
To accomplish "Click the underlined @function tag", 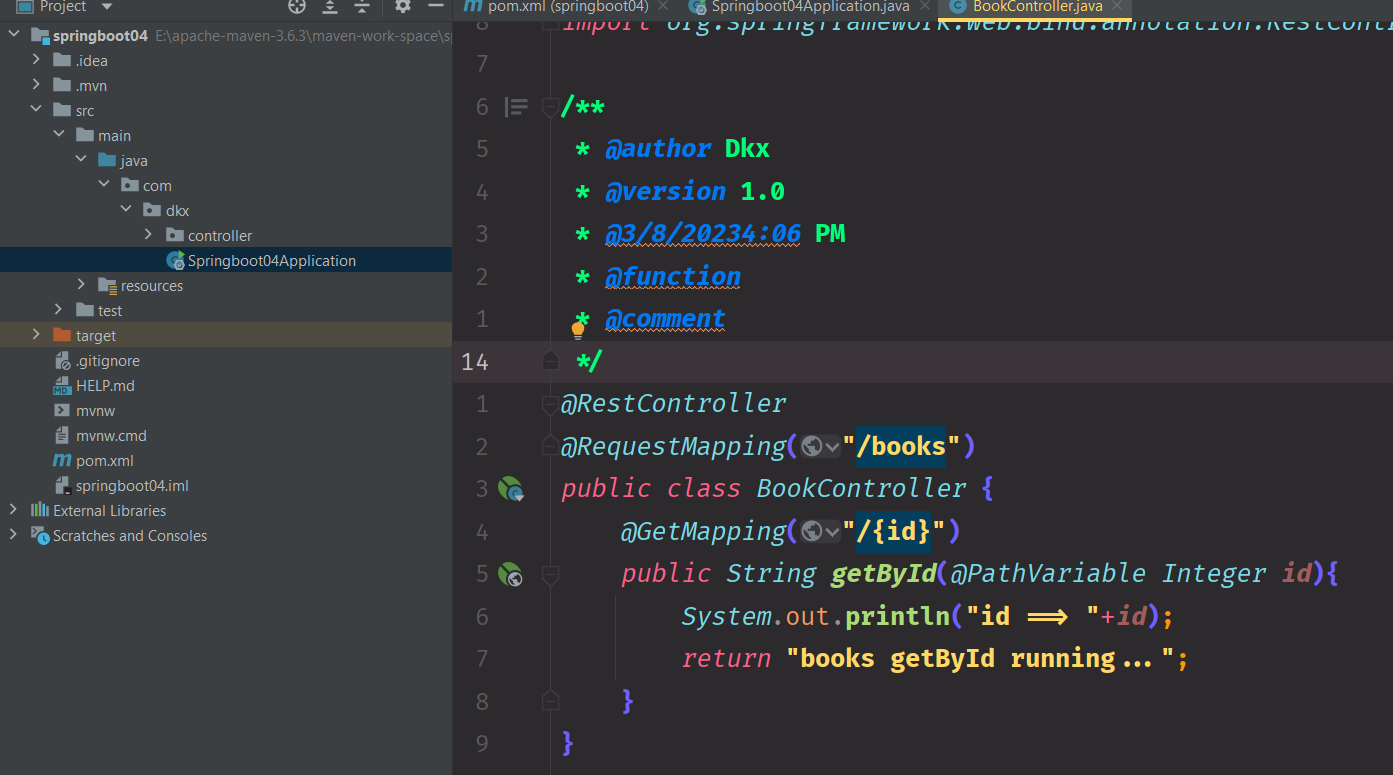I will pos(673,277).
